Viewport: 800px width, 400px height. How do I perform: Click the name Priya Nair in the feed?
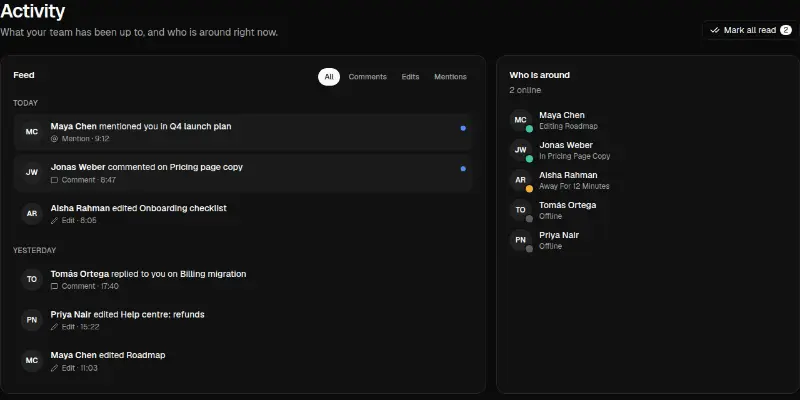tap(71, 314)
